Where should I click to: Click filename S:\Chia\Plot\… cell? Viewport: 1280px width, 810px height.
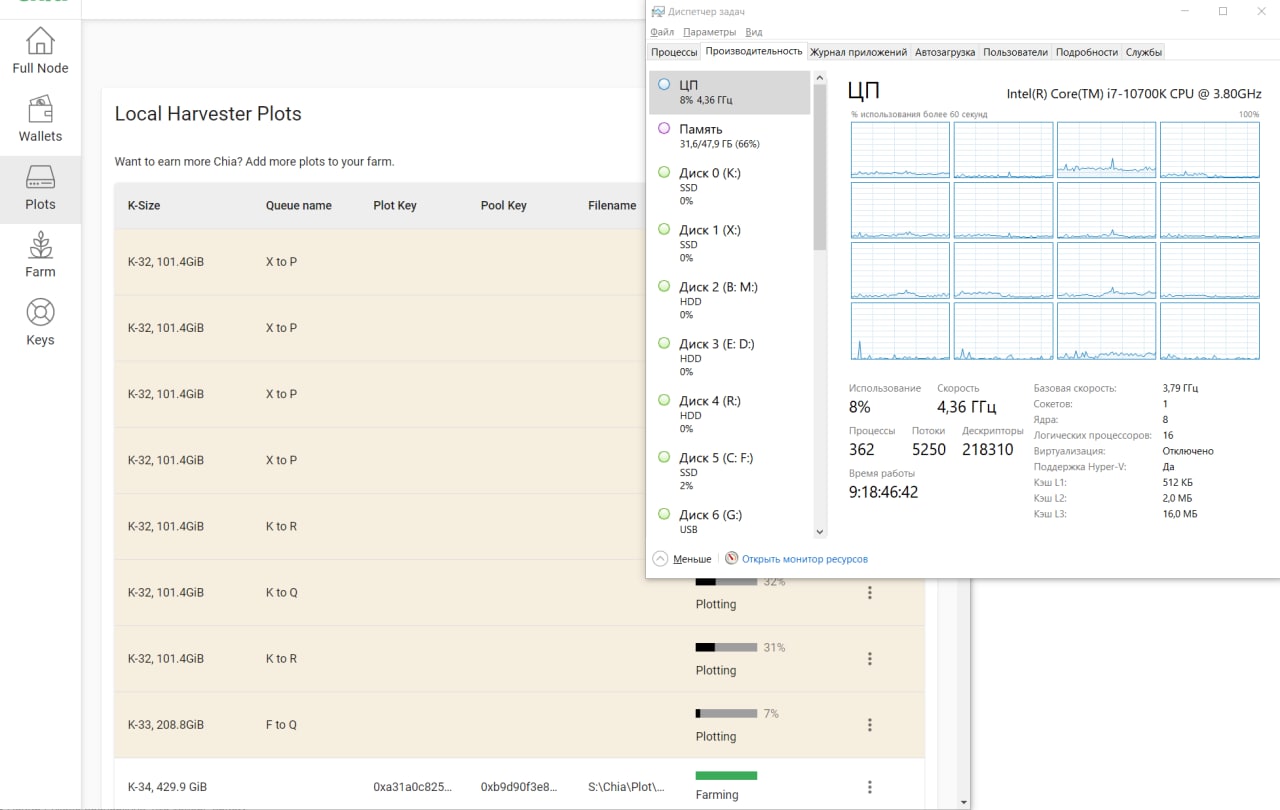(626, 787)
